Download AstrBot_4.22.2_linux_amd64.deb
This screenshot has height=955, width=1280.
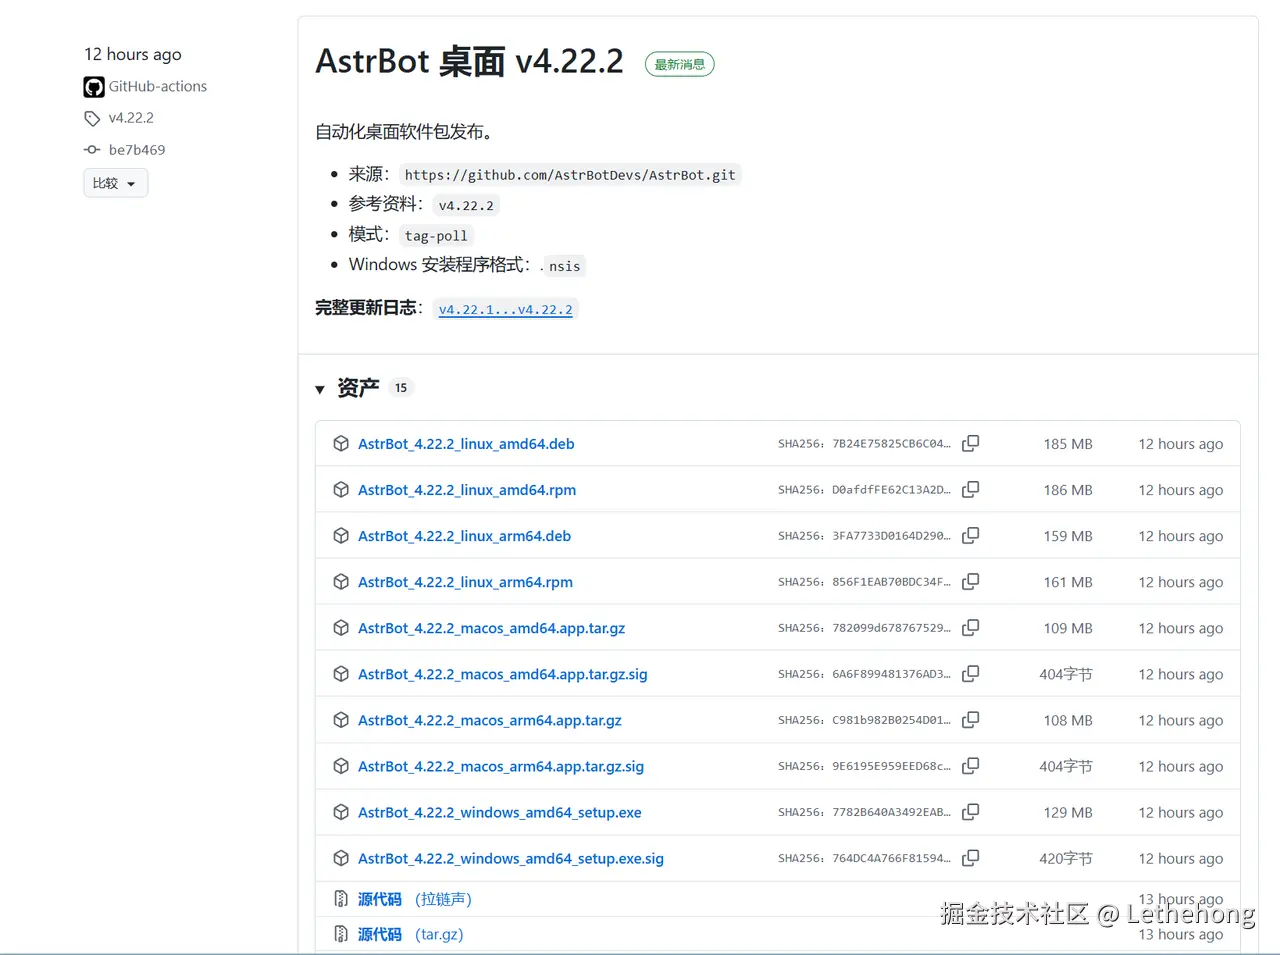coord(466,443)
